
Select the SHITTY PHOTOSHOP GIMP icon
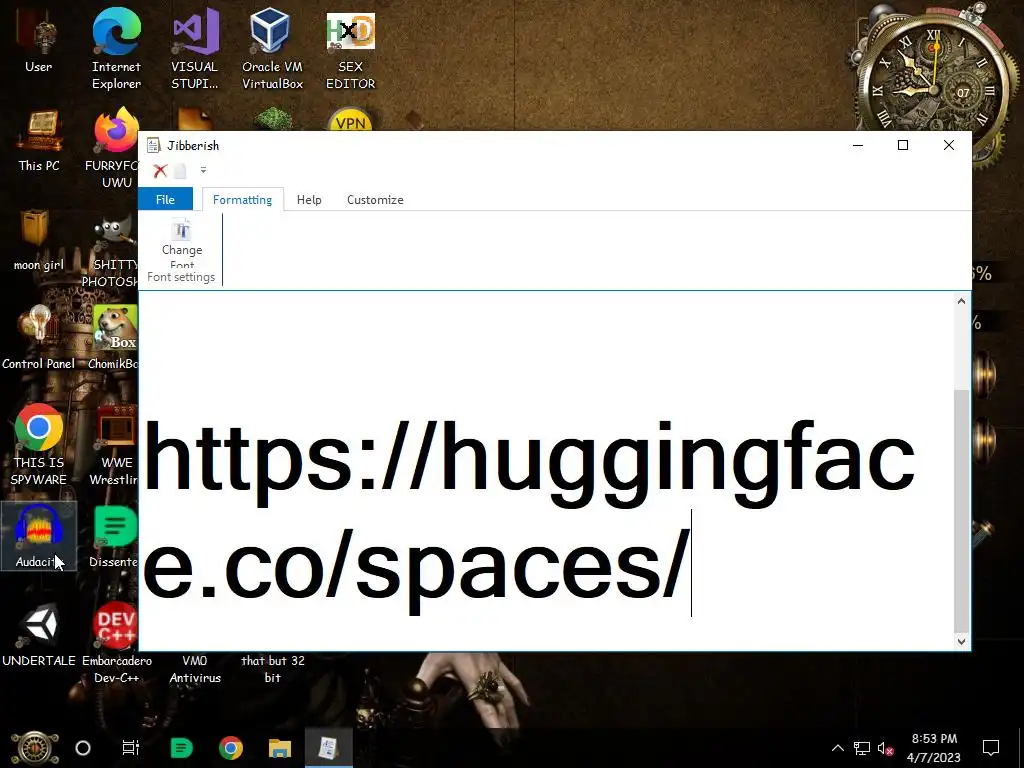click(111, 251)
